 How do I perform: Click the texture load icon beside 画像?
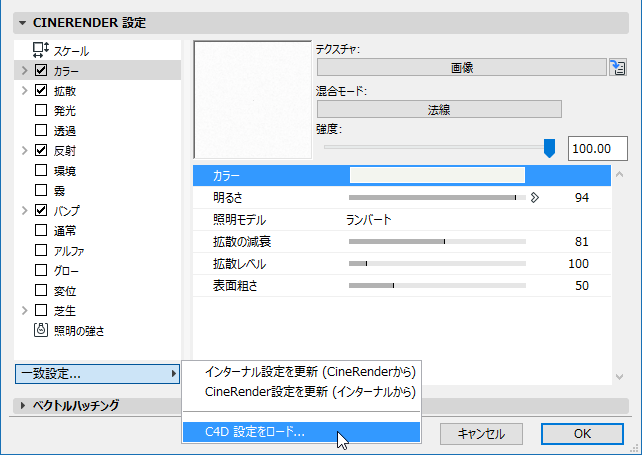[617, 67]
